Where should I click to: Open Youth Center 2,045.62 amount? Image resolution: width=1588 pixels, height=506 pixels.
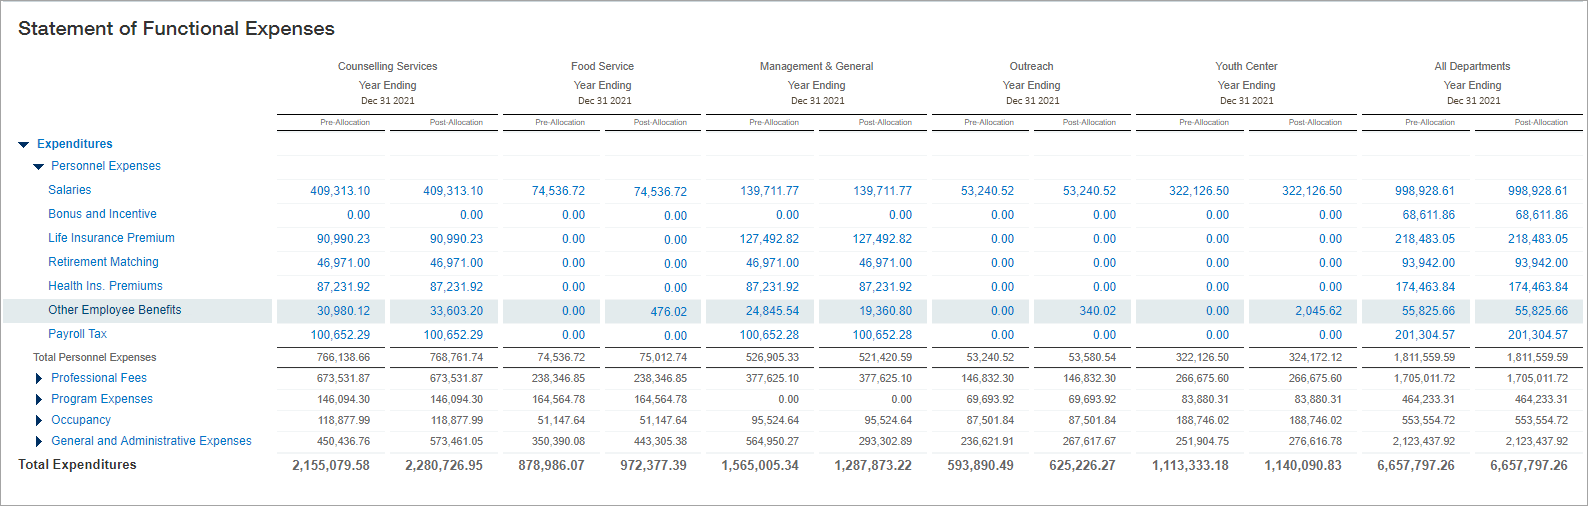pos(1318,311)
